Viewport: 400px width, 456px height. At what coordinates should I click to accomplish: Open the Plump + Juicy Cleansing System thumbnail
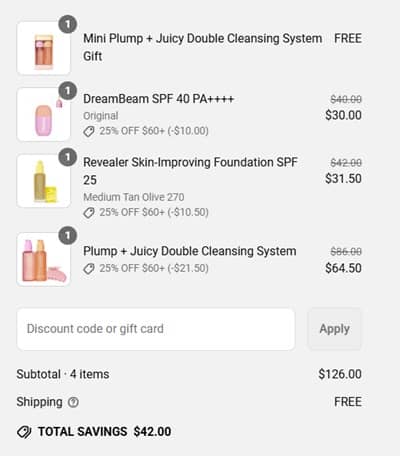coord(44,259)
